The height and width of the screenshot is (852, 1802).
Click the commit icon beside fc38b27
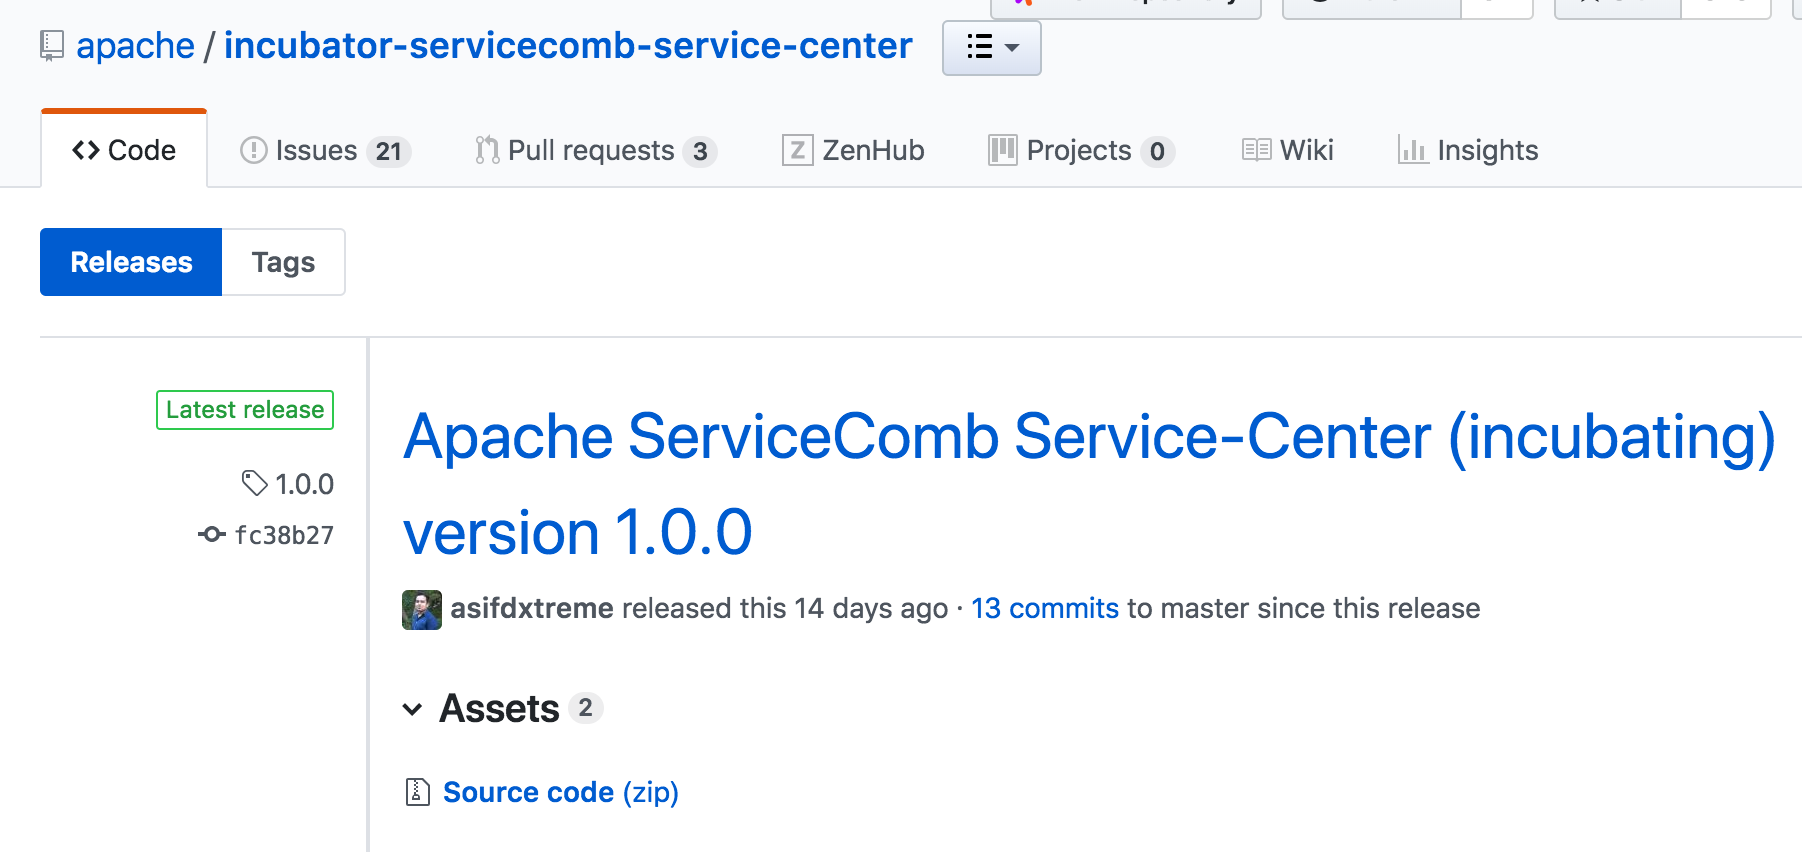[x=212, y=535]
